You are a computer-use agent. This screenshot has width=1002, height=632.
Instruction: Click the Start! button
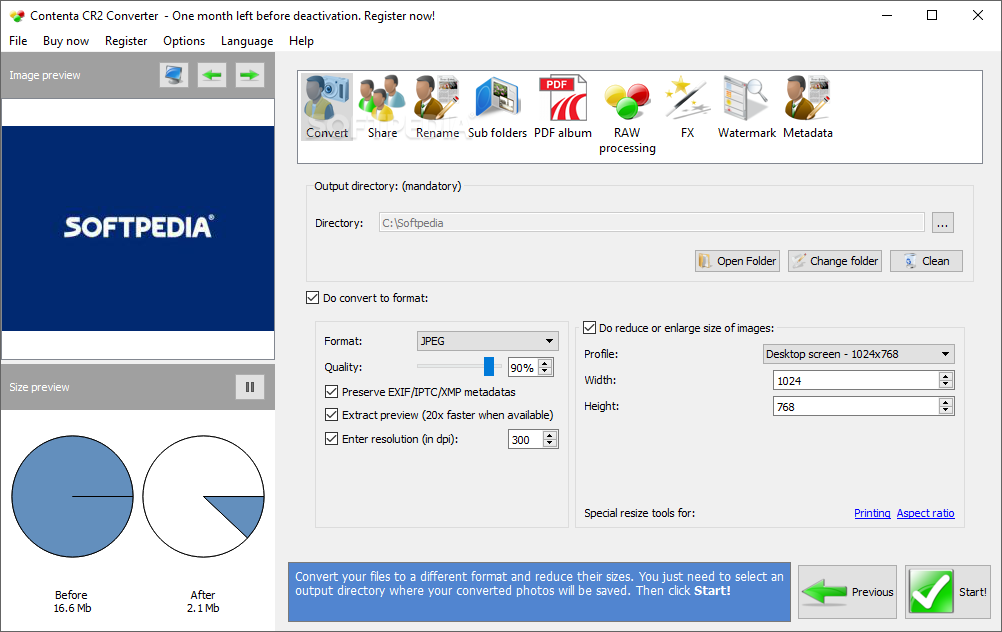(x=948, y=592)
